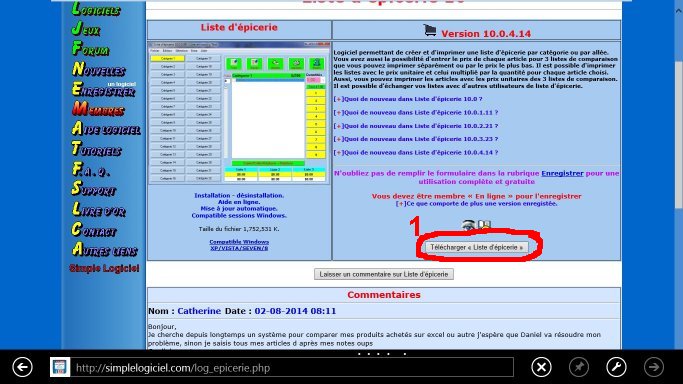Open the Forum sidebar menu item
The width and height of the screenshot is (683, 384).
tap(90, 49)
